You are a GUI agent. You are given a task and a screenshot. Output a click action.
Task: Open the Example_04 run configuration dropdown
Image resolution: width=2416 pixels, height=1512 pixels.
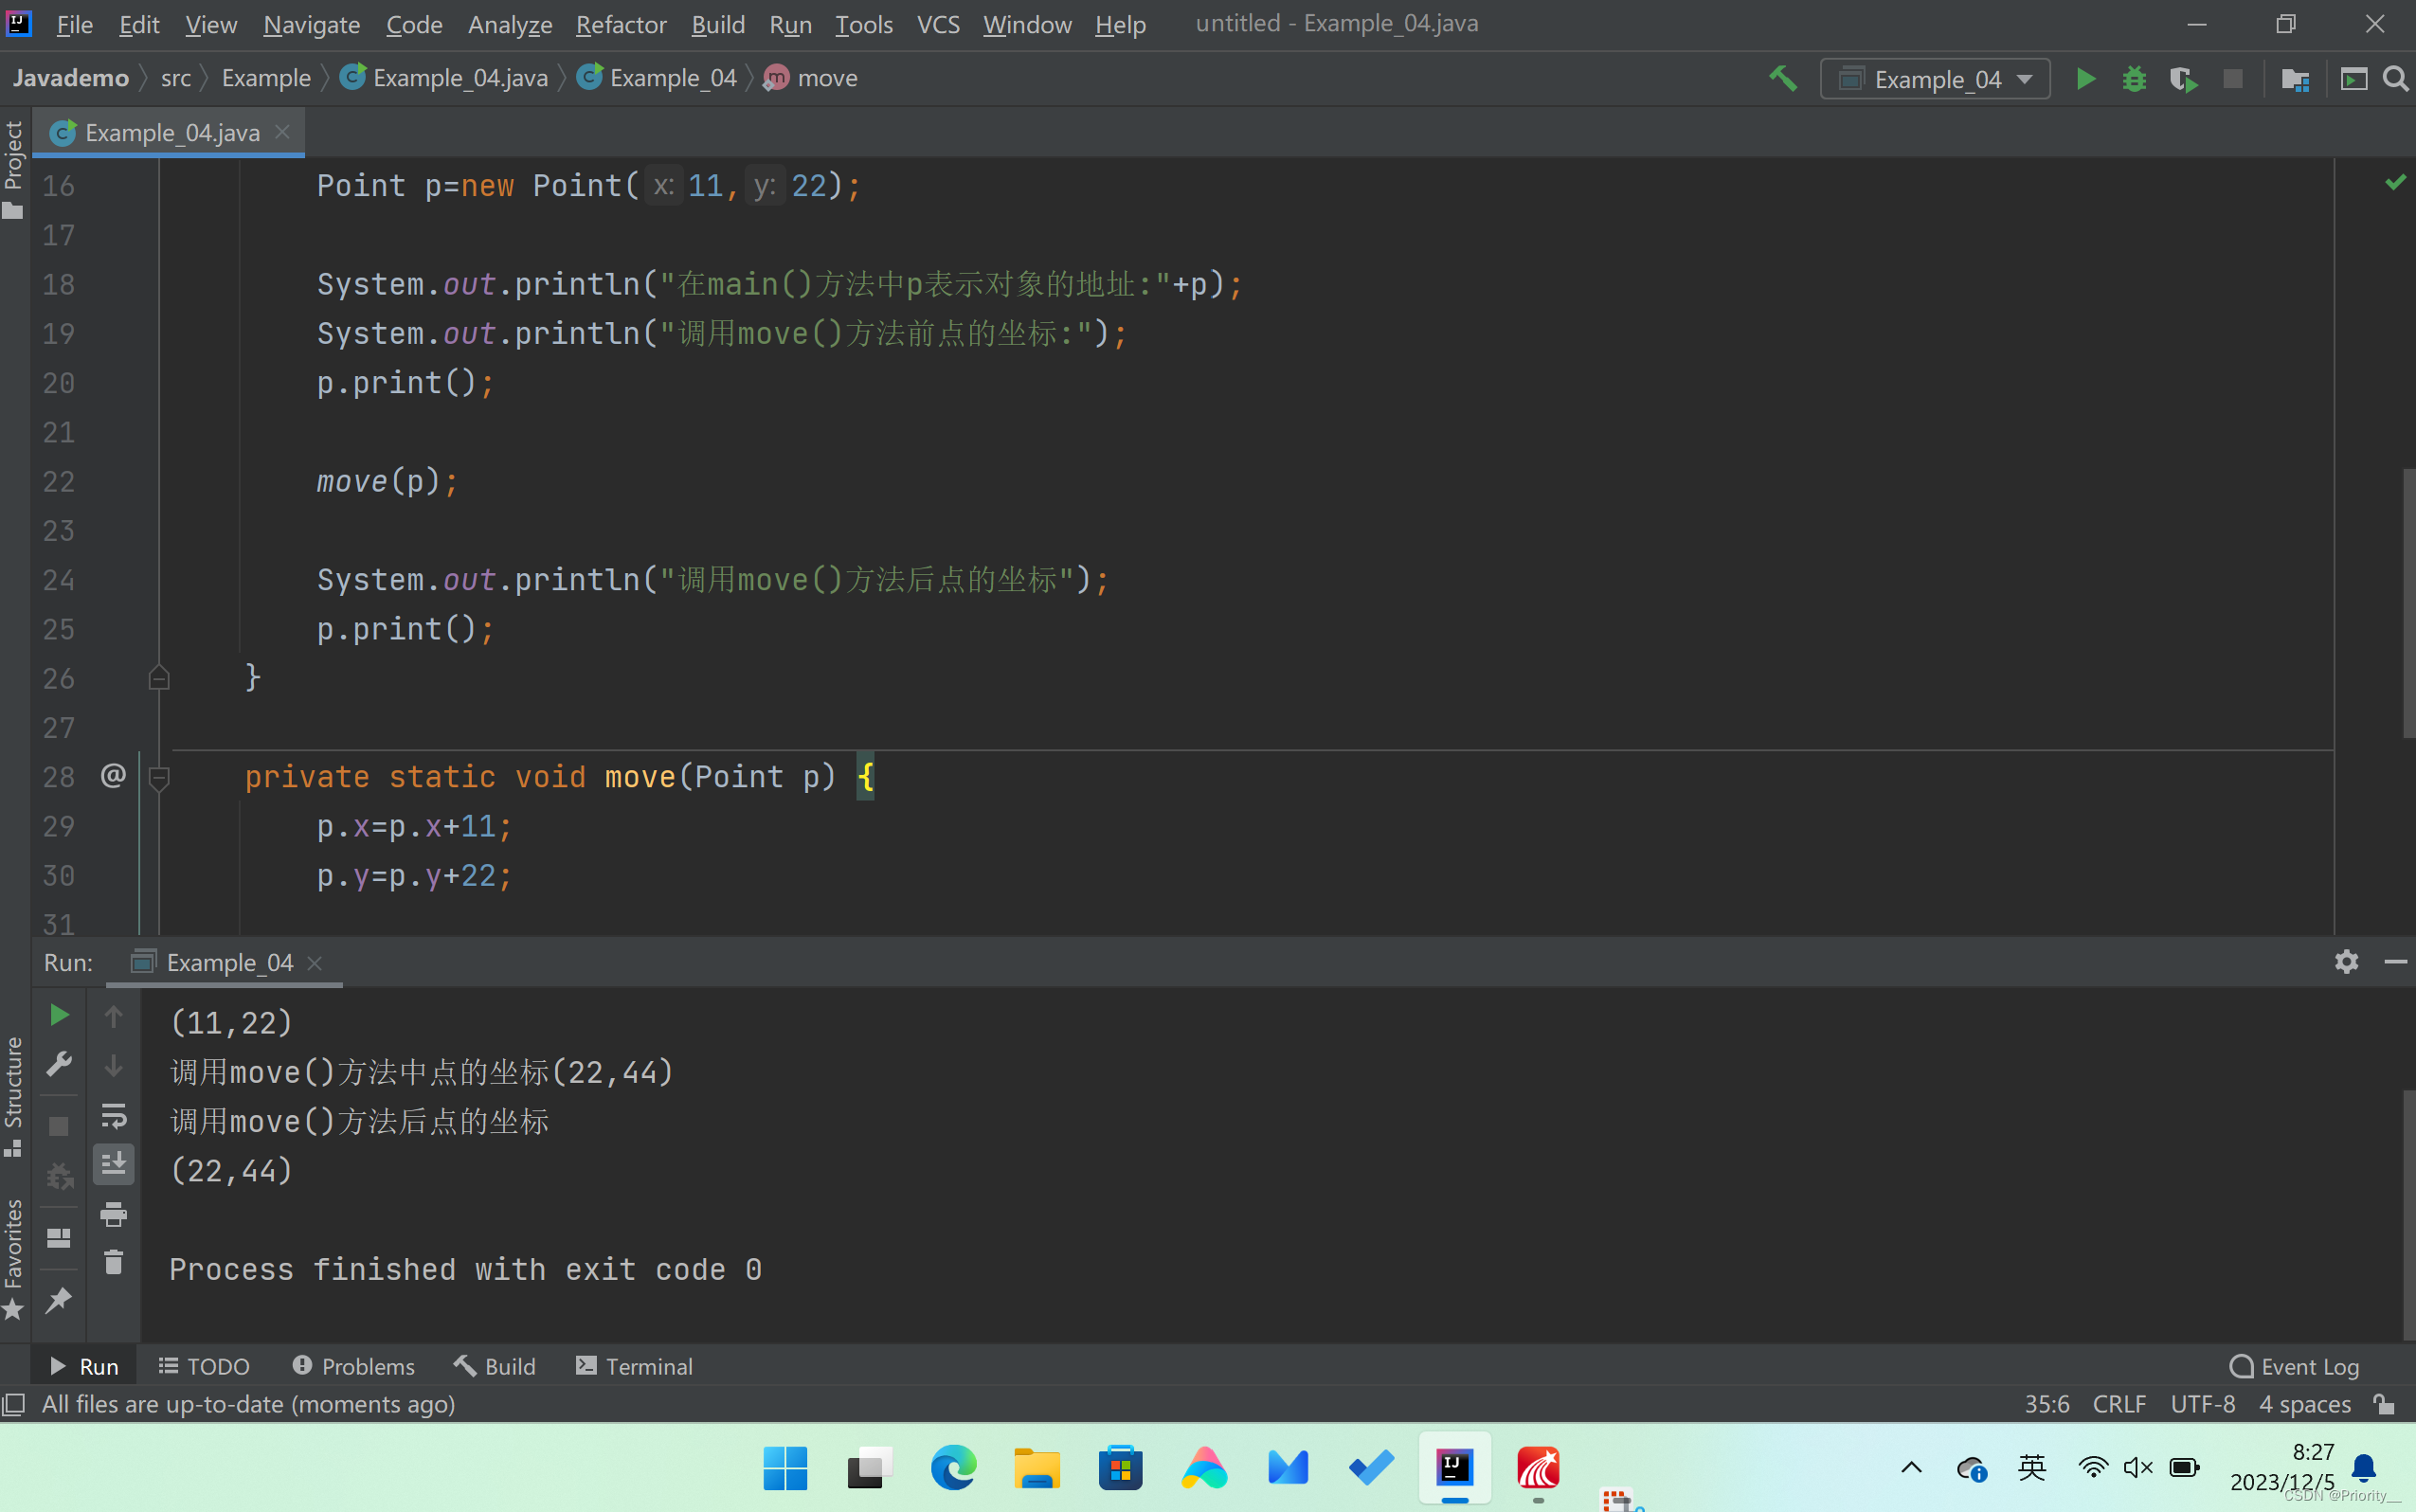(1935, 79)
